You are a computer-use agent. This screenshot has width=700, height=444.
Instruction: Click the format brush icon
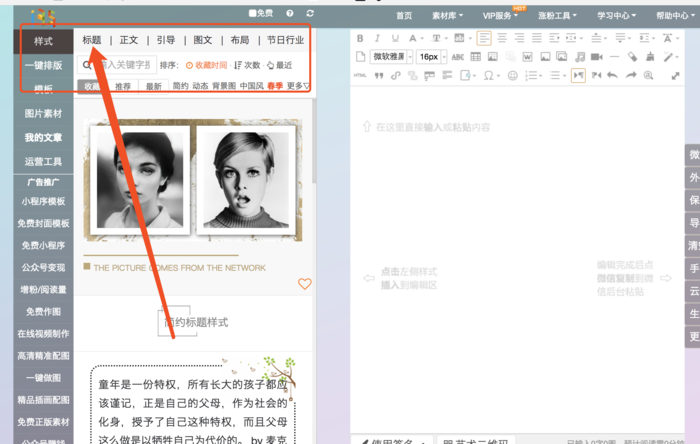(650, 57)
